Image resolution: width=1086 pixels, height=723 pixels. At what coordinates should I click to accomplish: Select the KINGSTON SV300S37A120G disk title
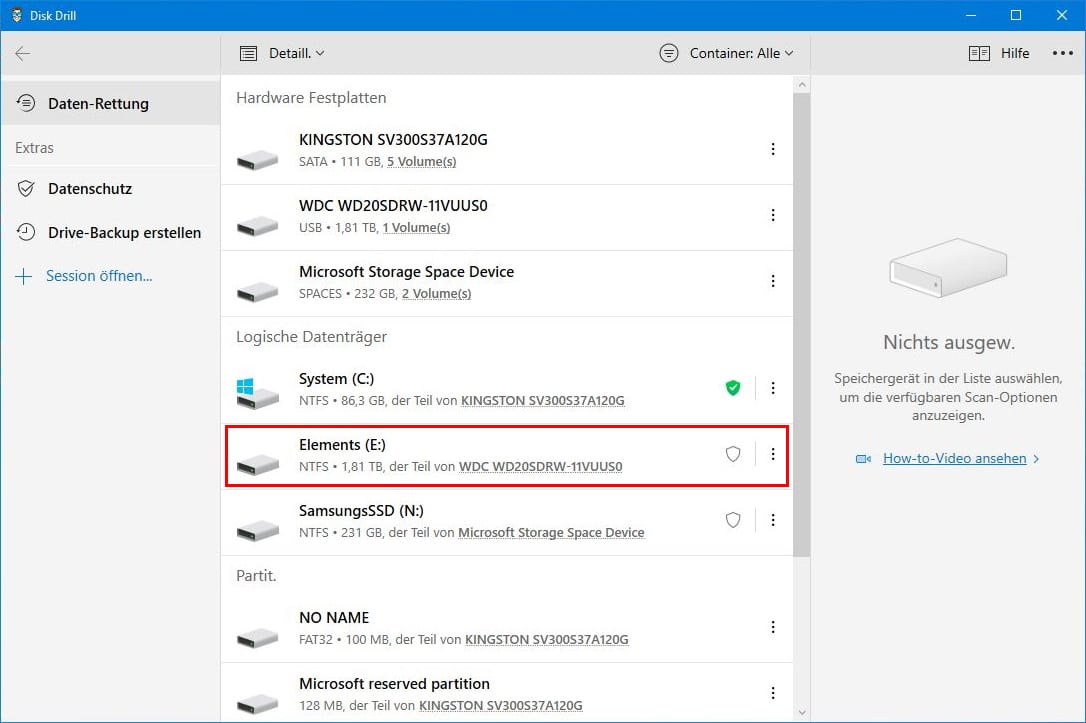[x=393, y=139]
